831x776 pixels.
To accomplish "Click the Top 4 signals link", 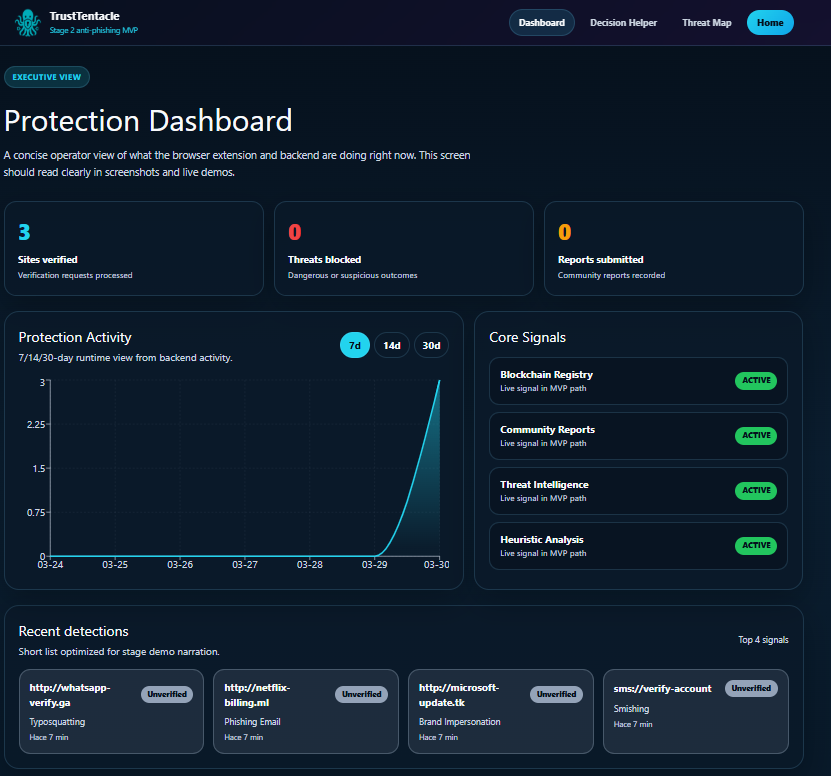I will [x=763, y=639].
